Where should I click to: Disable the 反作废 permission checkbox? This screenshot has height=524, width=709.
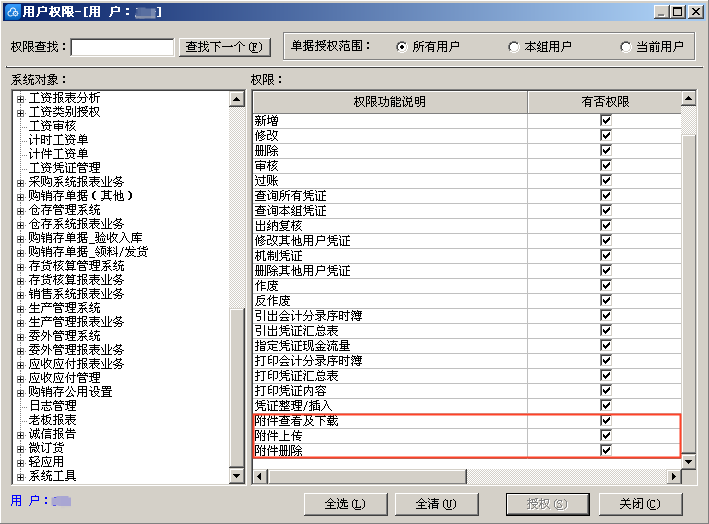605,301
